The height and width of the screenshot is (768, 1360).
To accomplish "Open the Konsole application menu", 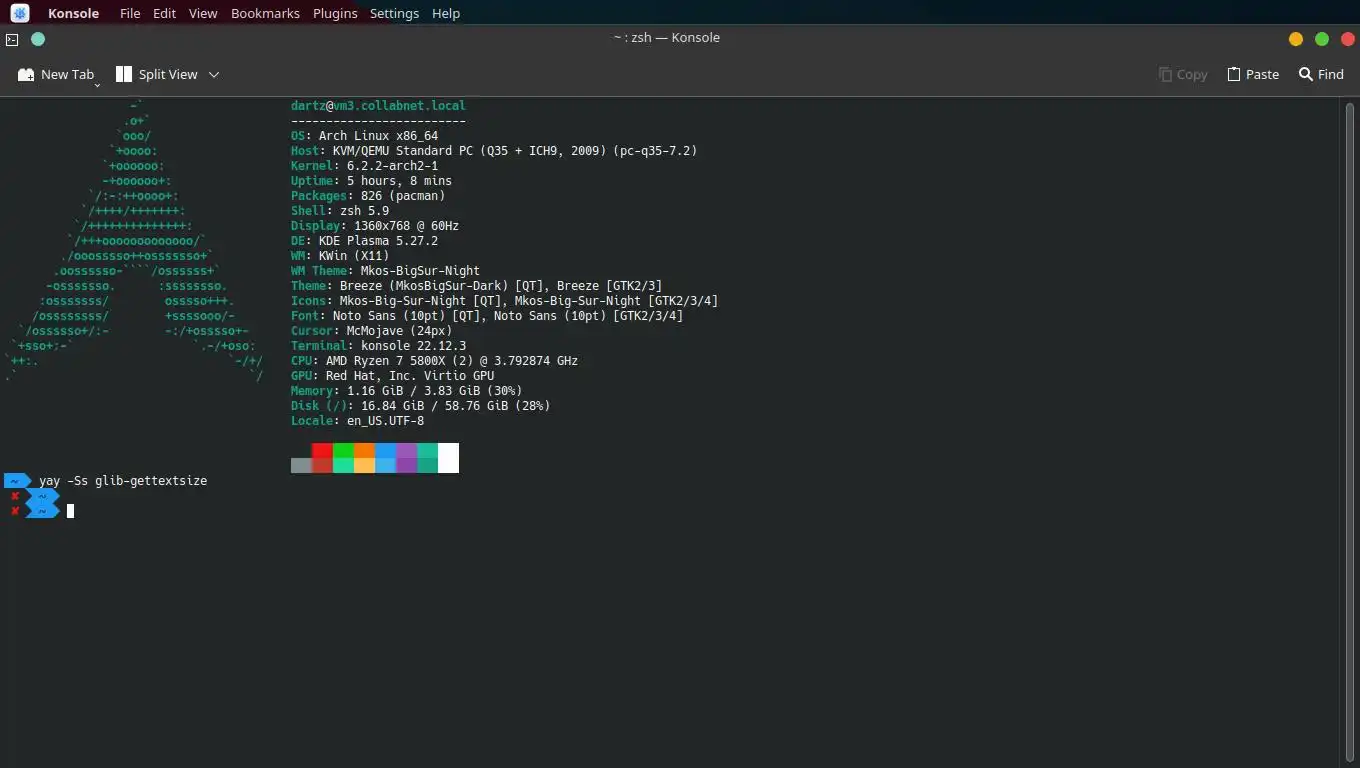I will click(x=73, y=13).
